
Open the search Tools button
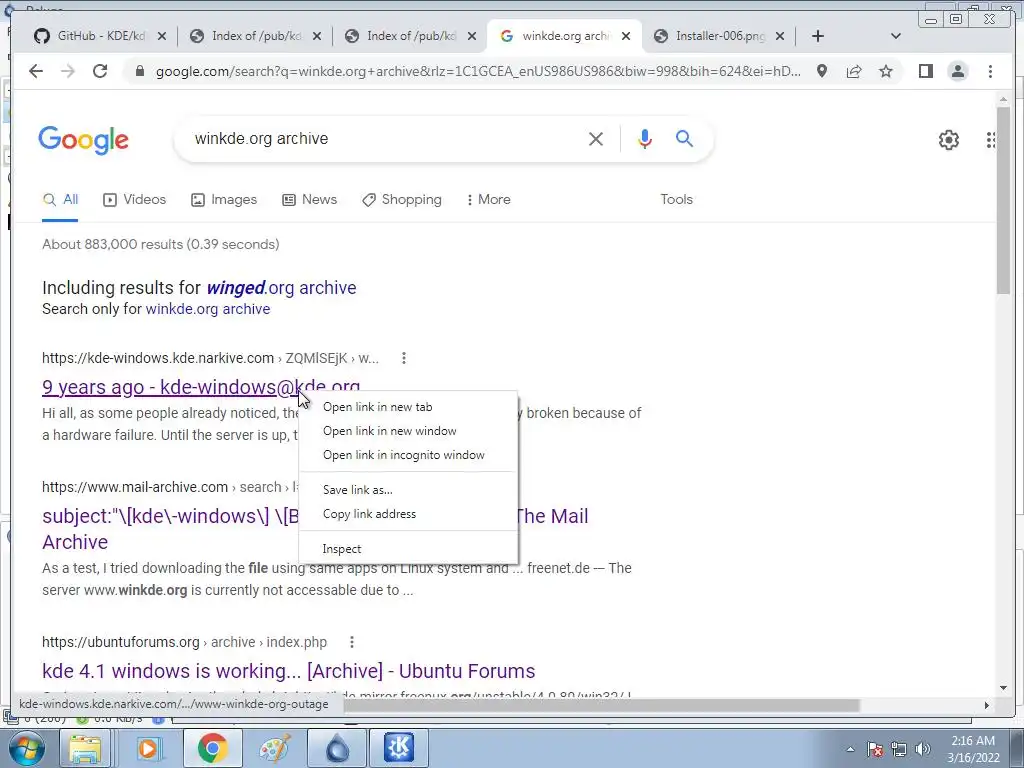(x=677, y=200)
